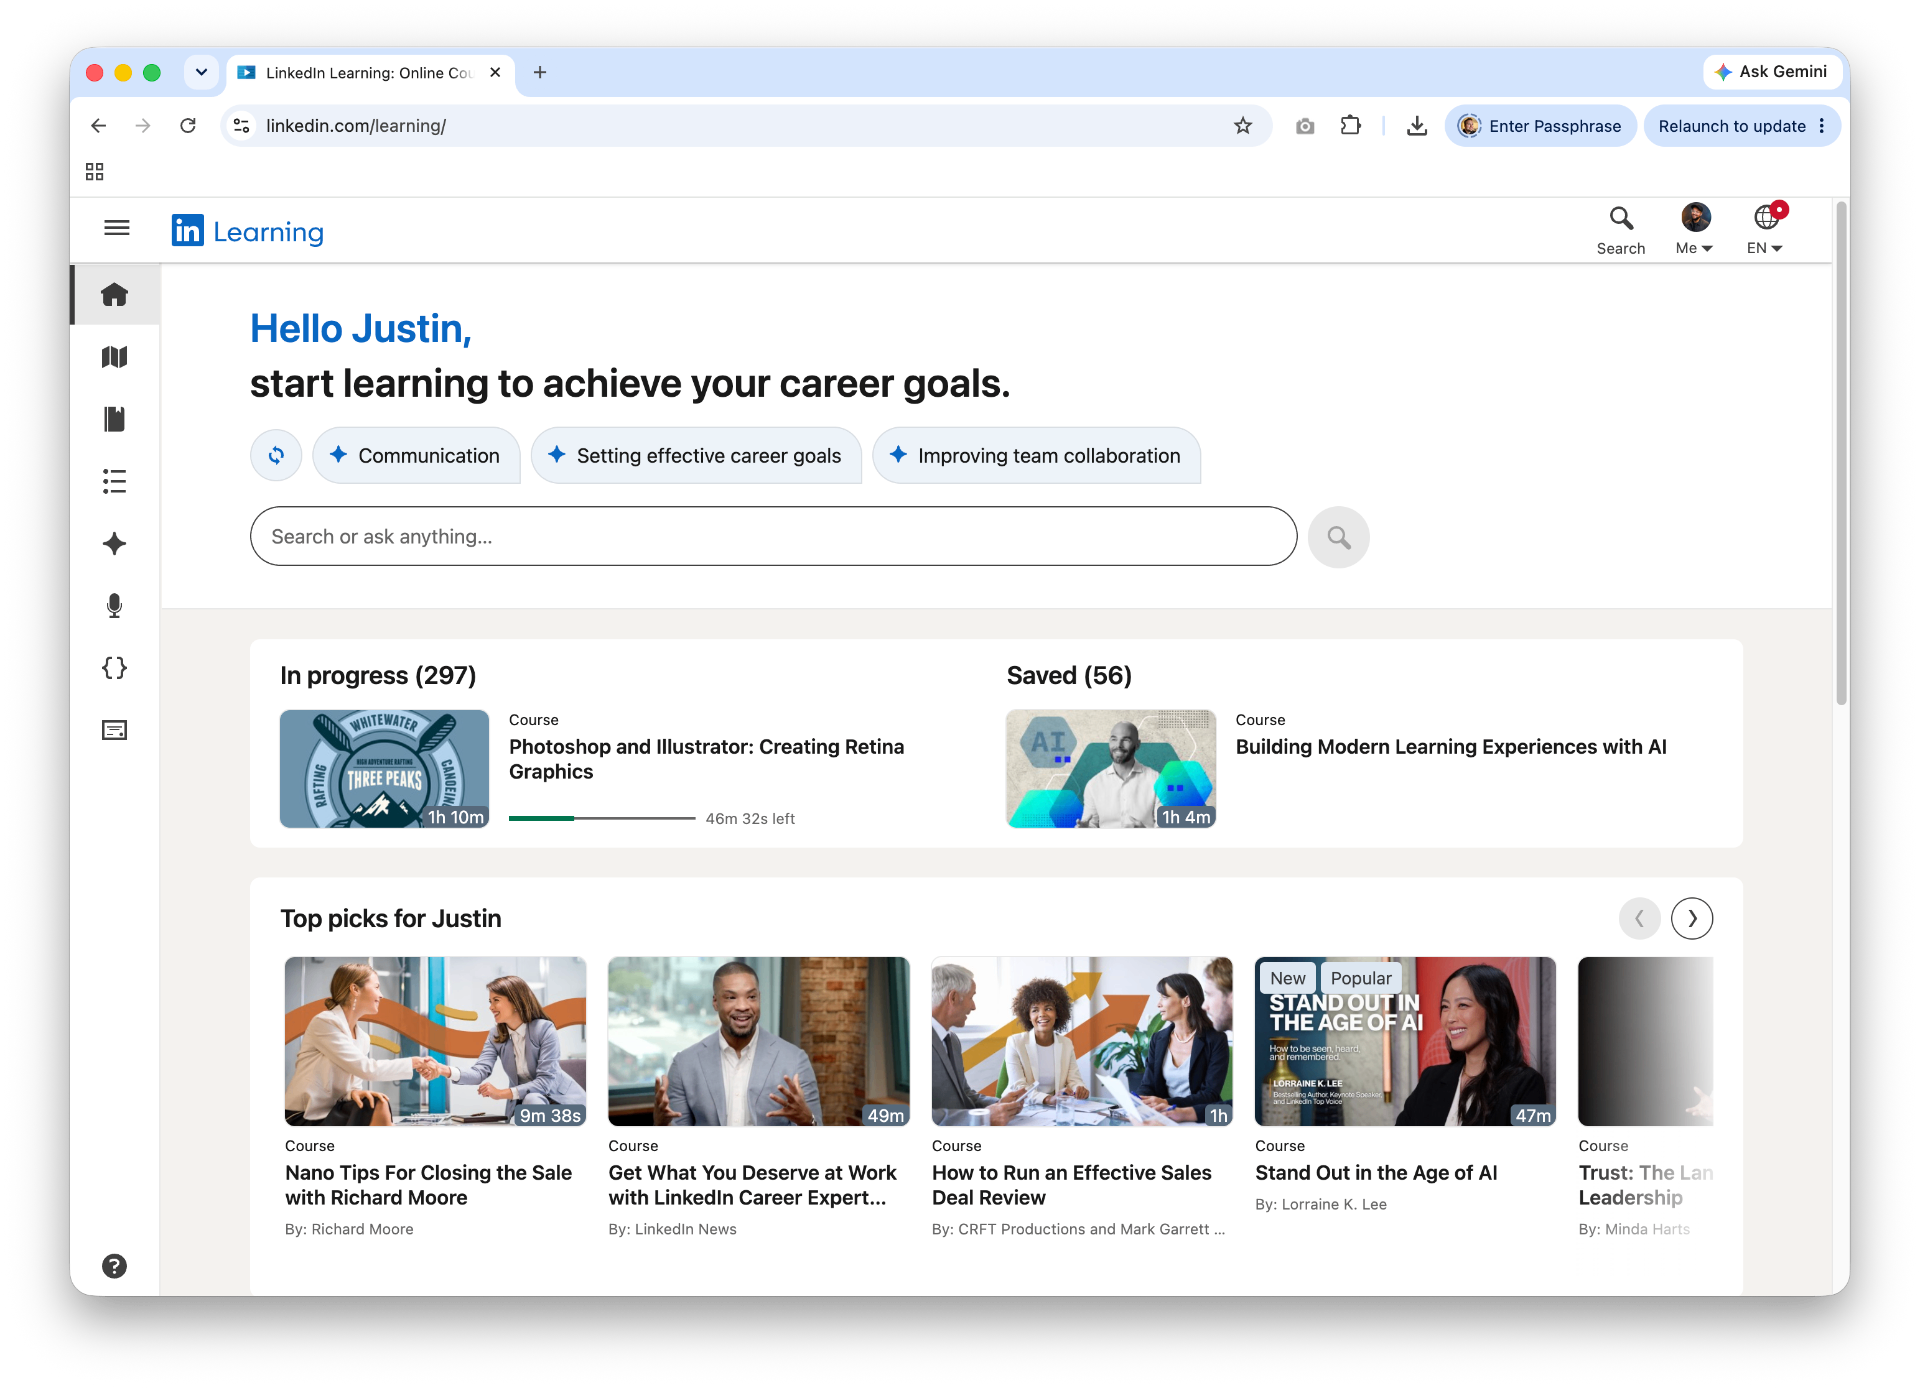Click the address bar URL
Screen dimensions: 1920x1388
point(356,126)
